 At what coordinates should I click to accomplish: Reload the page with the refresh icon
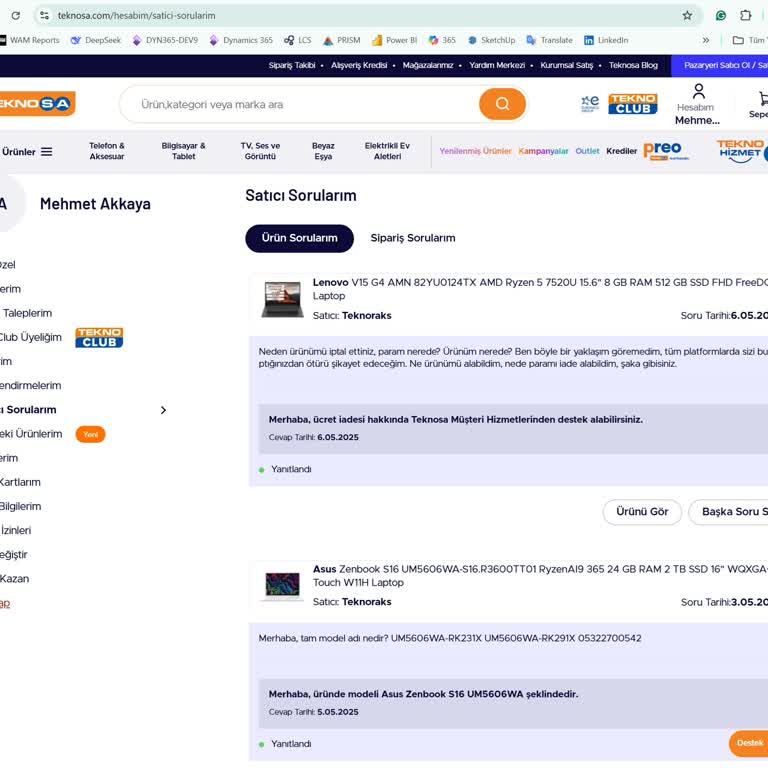pyautogui.click(x=15, y=15)
